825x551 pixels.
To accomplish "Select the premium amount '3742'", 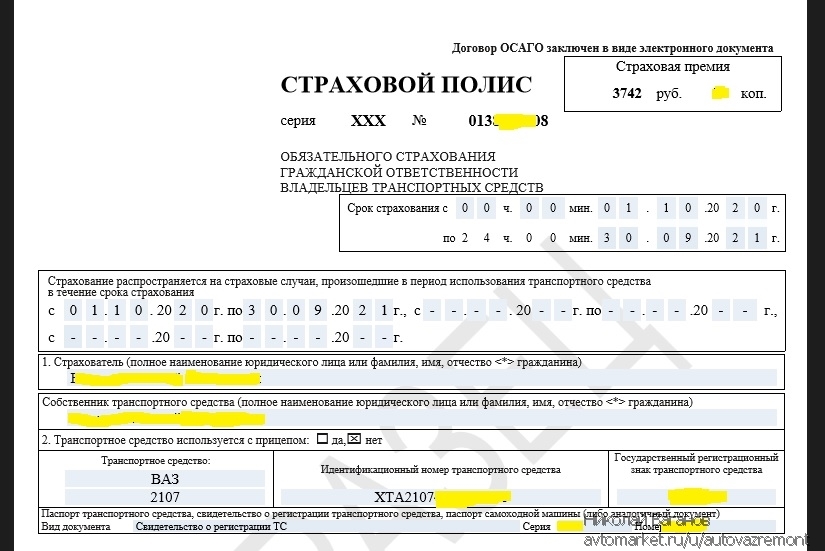I will pyautogui.click(x=627, y=94).
